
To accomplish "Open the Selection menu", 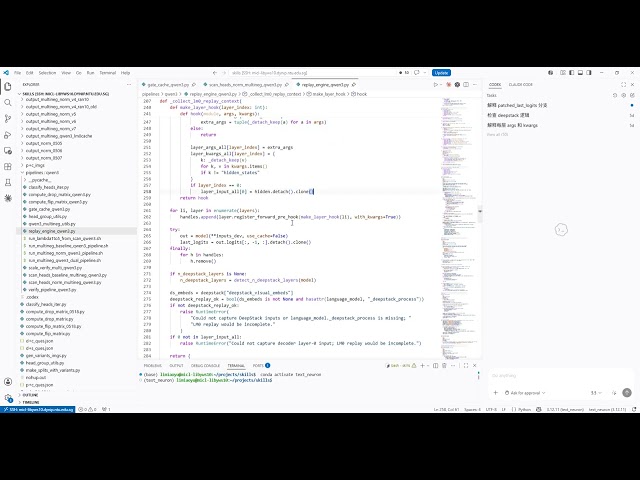I will (47, 73).
